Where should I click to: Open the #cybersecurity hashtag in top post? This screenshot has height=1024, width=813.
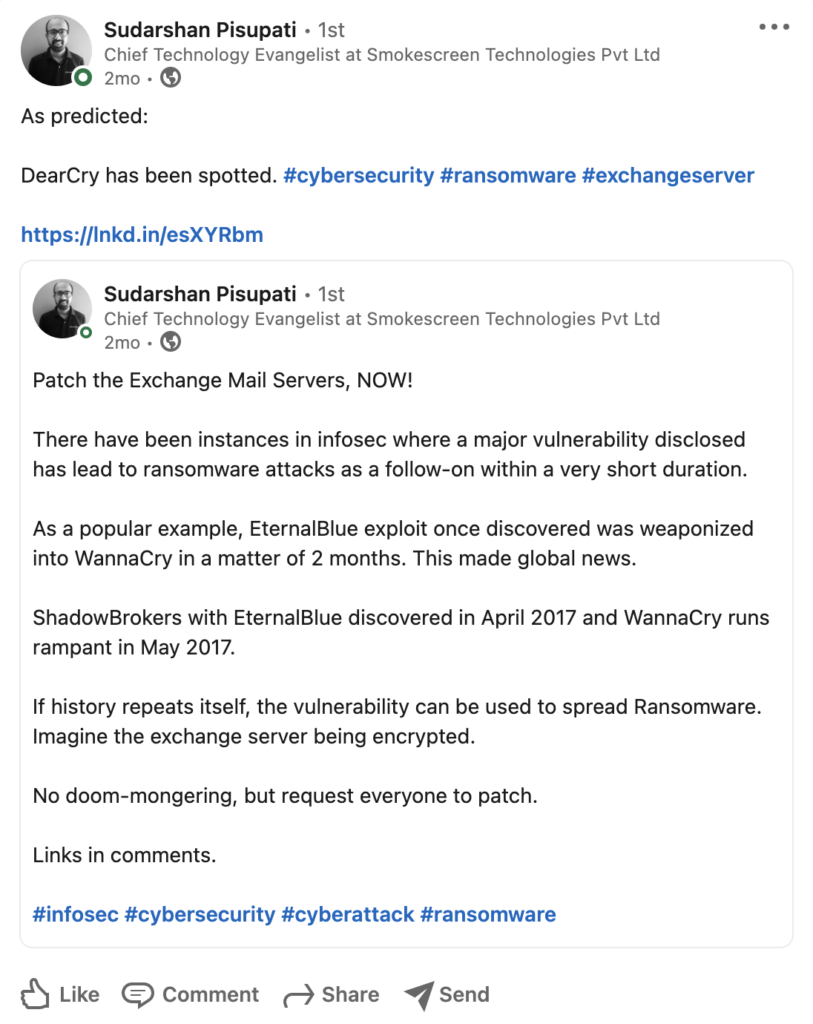(359, 175)
